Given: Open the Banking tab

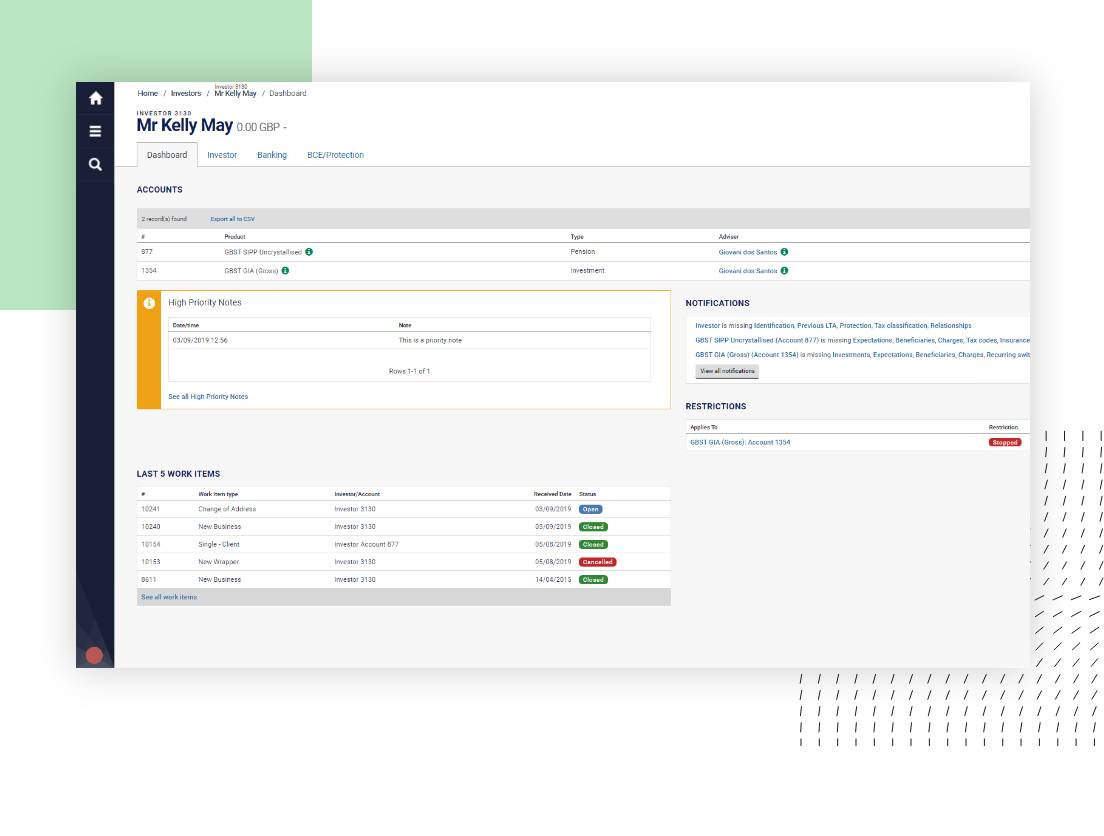Looking at the screenshot, I should [271, 155].
